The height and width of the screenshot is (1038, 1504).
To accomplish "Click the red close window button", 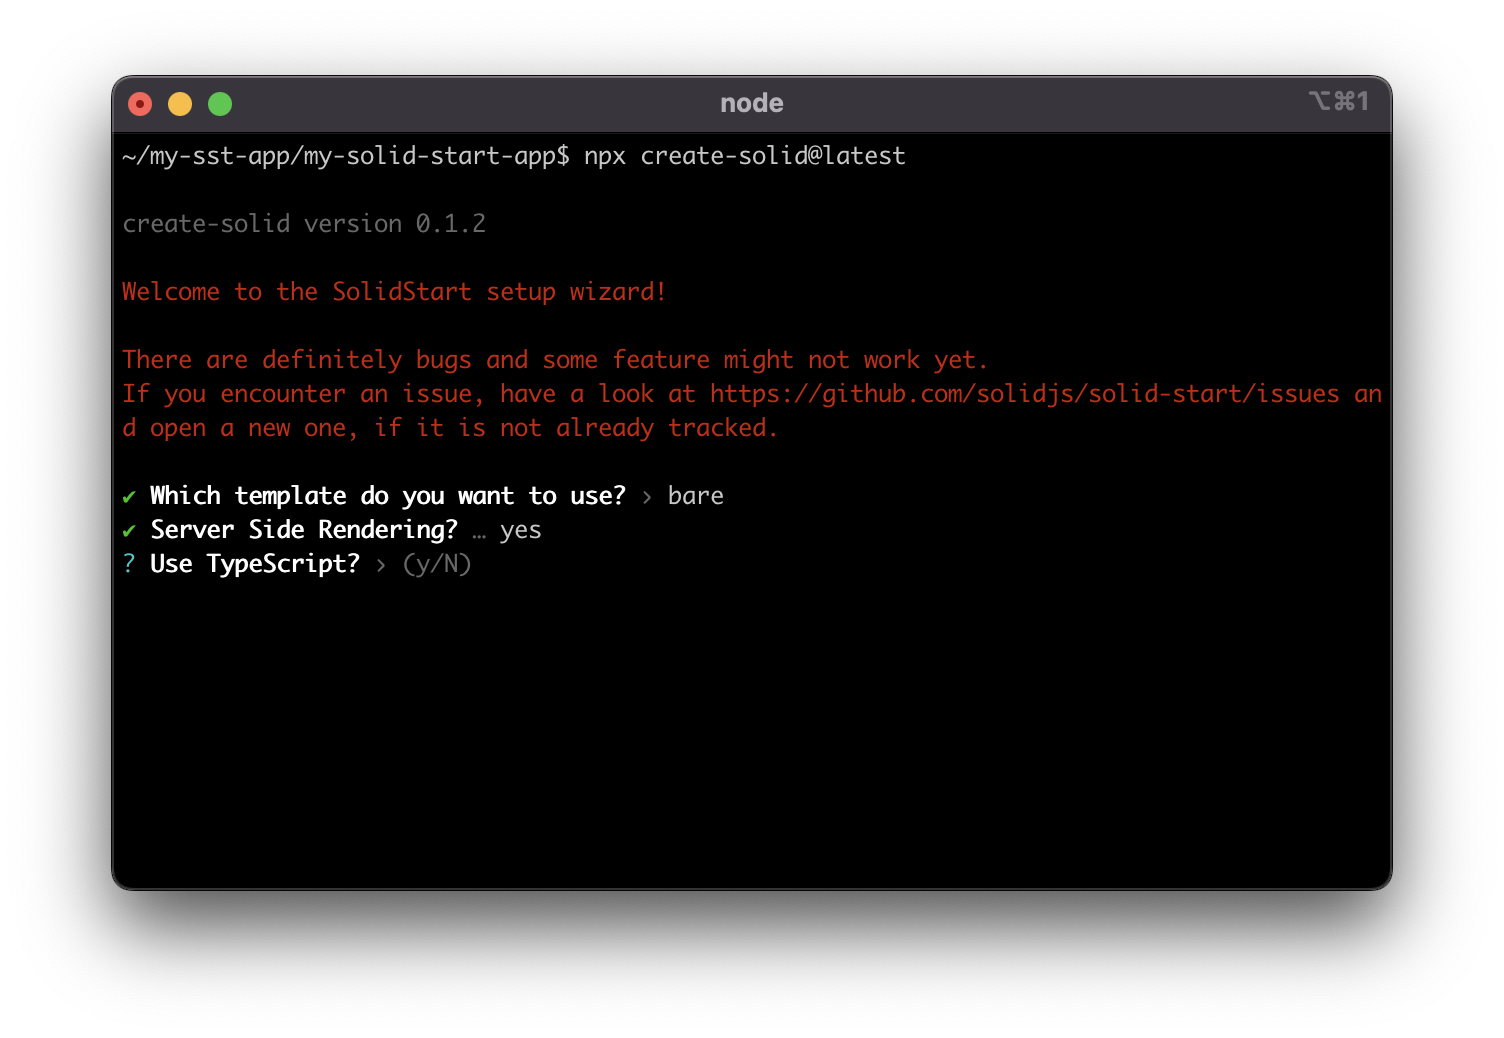I will tap(140, 104).
